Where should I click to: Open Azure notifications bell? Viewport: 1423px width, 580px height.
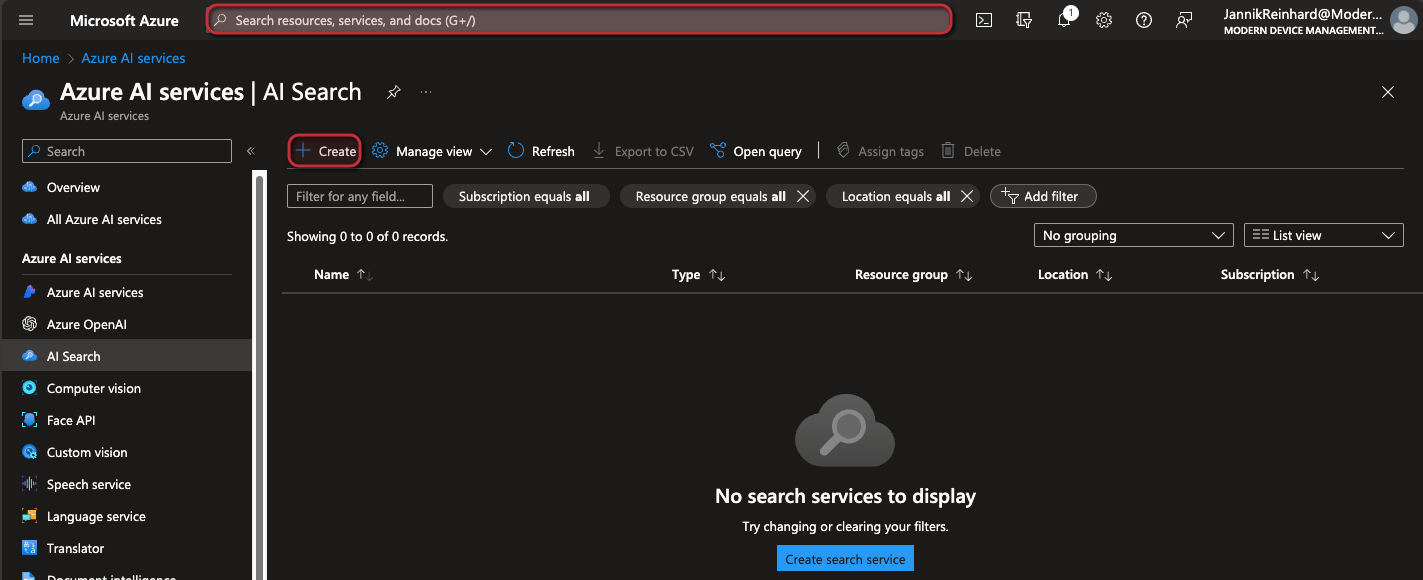click(1063, 19)
